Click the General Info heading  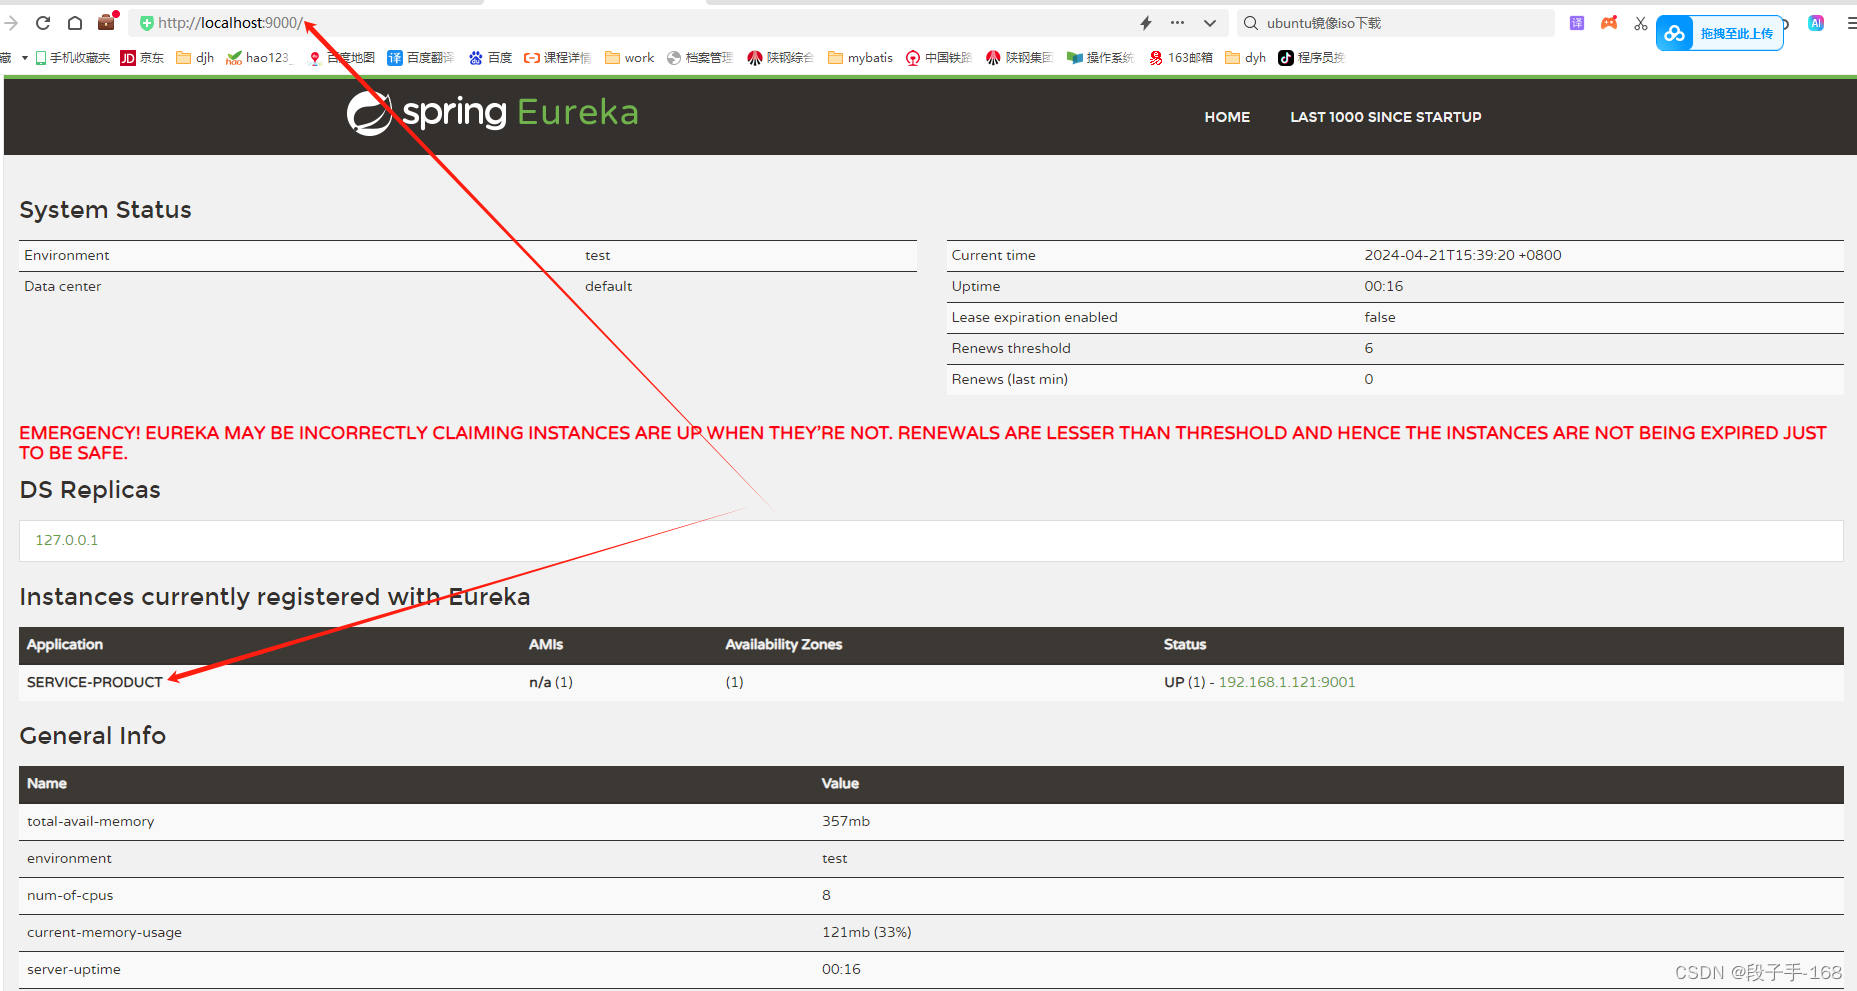pos(93,736)
